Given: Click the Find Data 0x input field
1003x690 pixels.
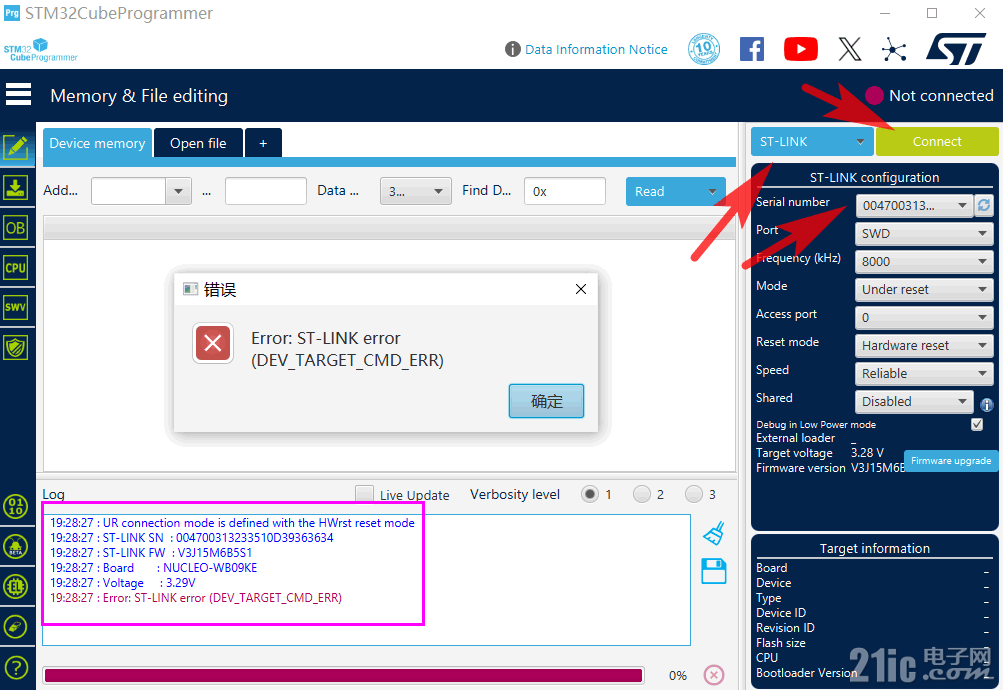Looking at the screenshot, I should coord(565,191).
